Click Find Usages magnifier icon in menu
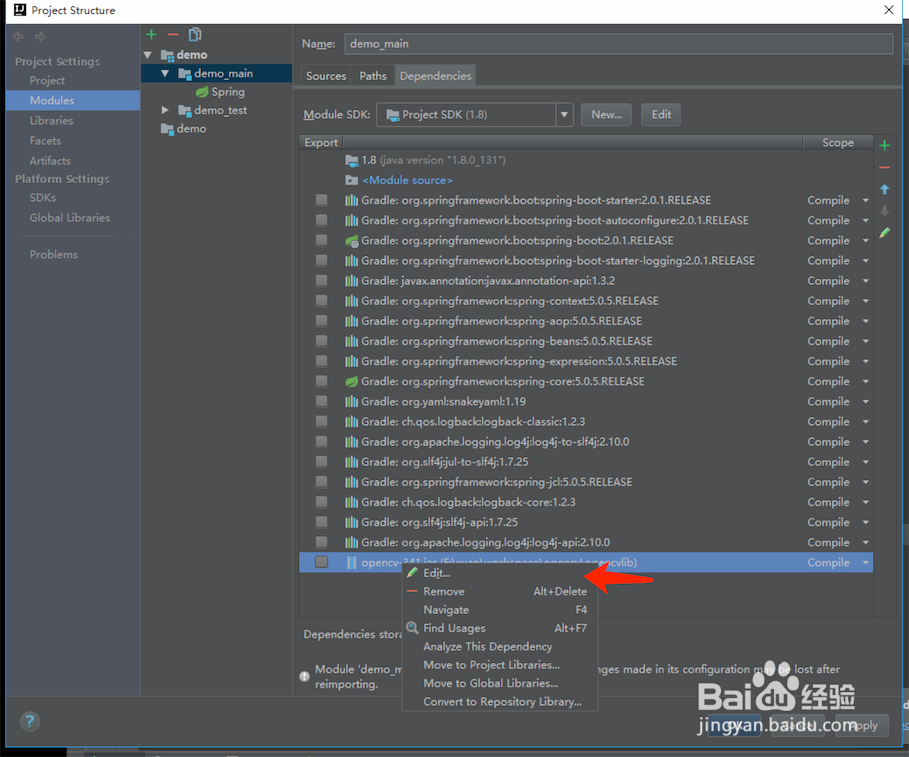The width and height of the screenshot is (909, 757). tap(413, 628)
